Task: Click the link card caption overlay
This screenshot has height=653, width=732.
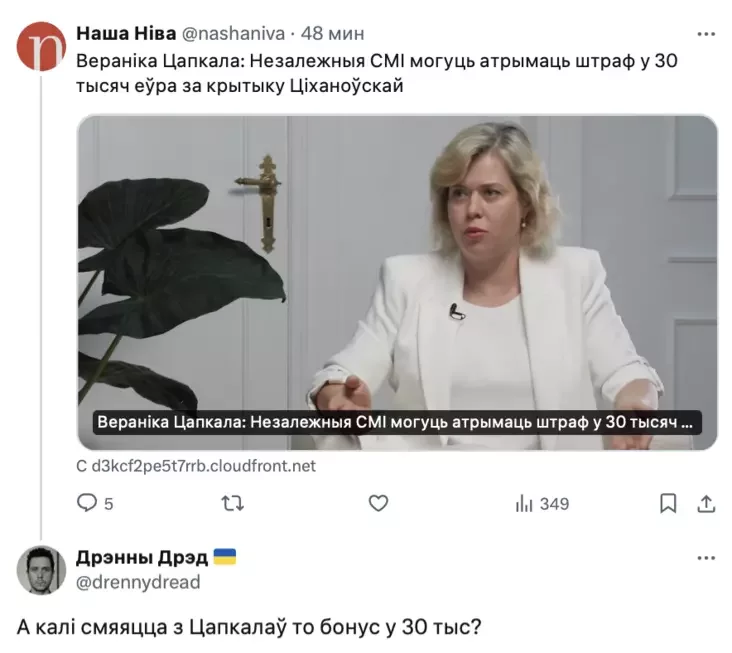Action: [x=397, y=422]
